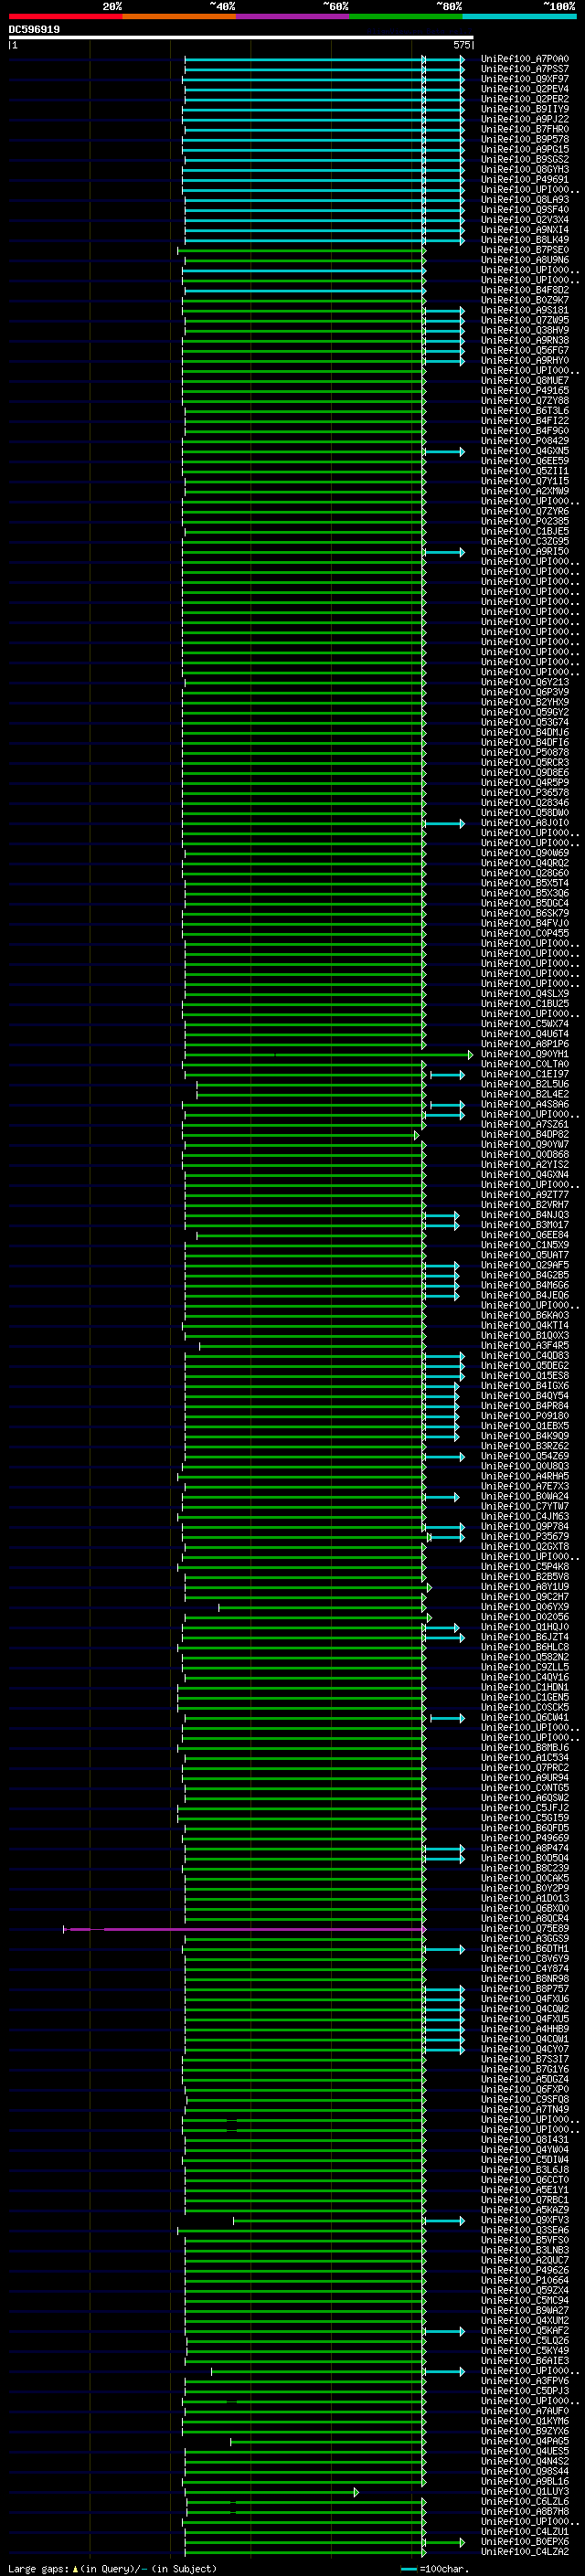Open hit UniRef100_Q2PER2

pyautogui.click(x=525, y=99)
